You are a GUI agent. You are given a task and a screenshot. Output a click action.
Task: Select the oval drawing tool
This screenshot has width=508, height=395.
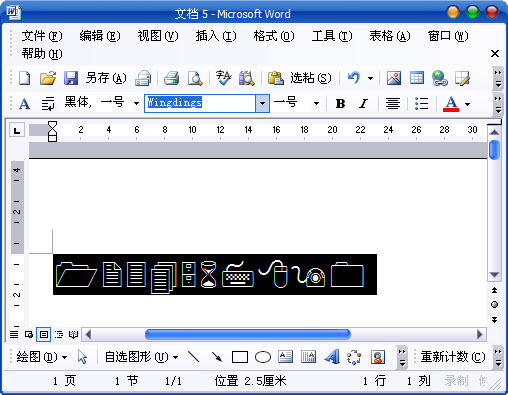(263, 357)
